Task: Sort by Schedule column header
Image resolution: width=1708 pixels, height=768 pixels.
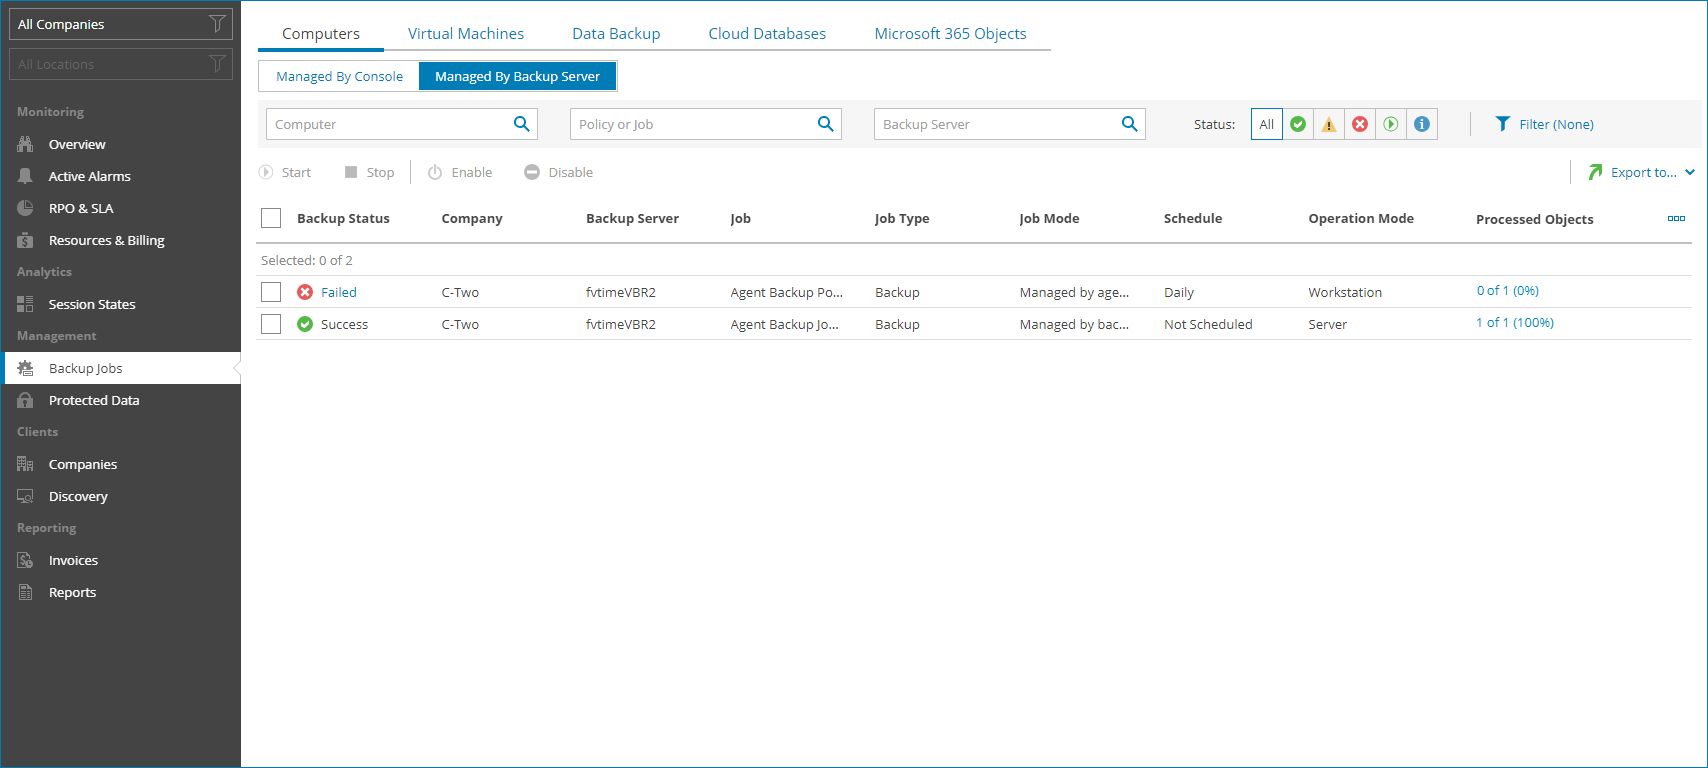Action: point(1193,218)
